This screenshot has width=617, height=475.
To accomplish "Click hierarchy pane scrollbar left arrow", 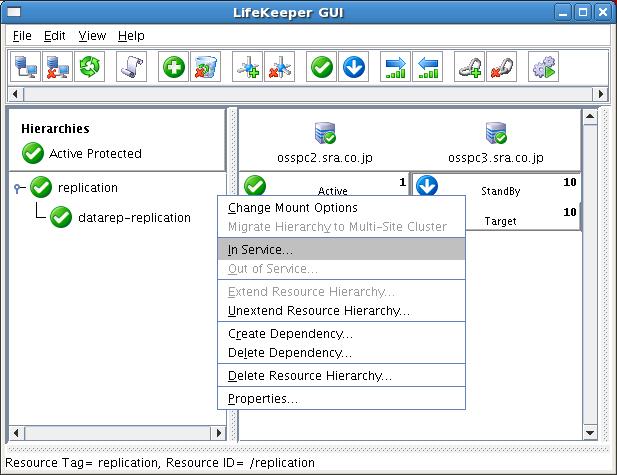I will coord(16,433).
